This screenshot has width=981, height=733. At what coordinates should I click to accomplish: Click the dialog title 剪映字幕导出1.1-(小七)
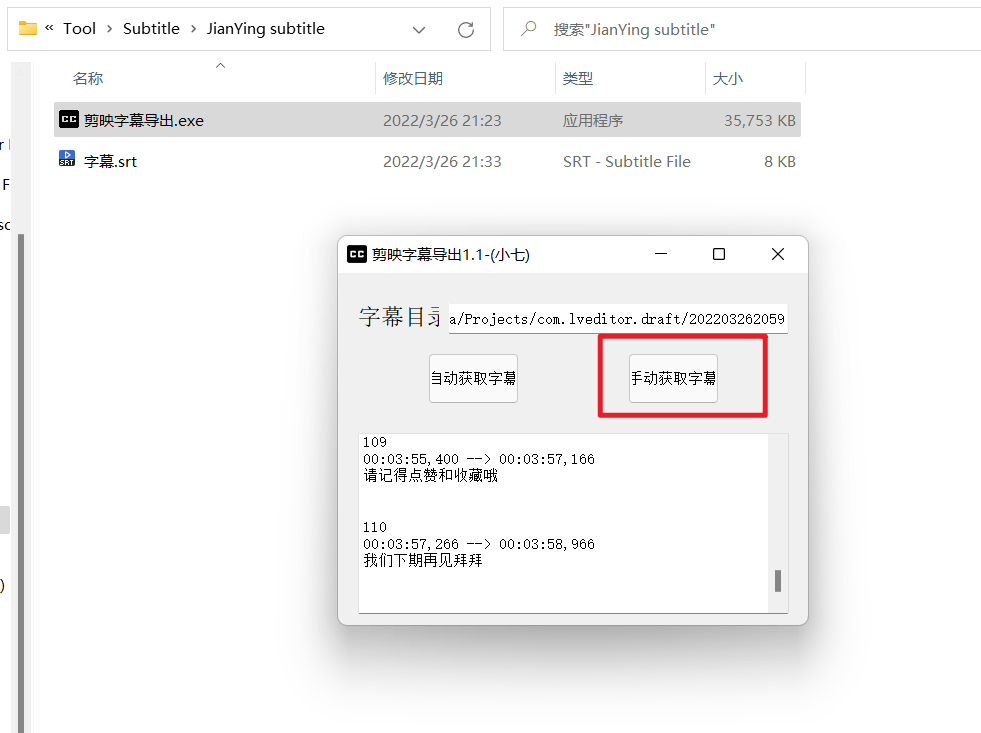450,255
